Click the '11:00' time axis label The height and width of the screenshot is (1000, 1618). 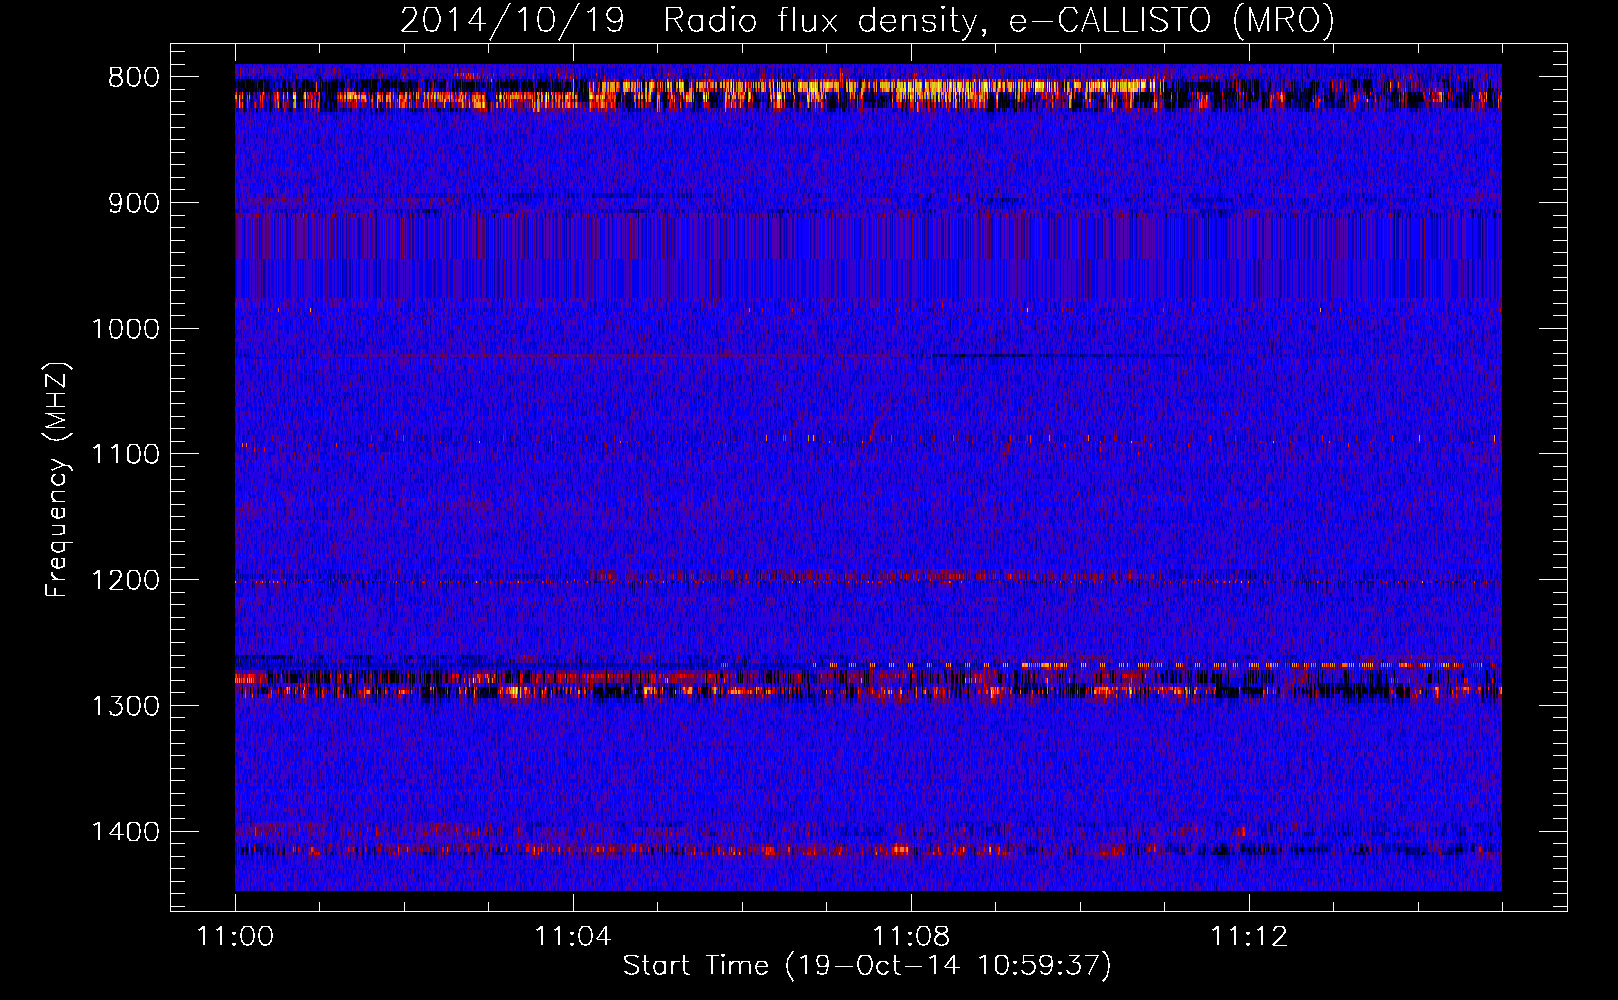tap(235, 937)
